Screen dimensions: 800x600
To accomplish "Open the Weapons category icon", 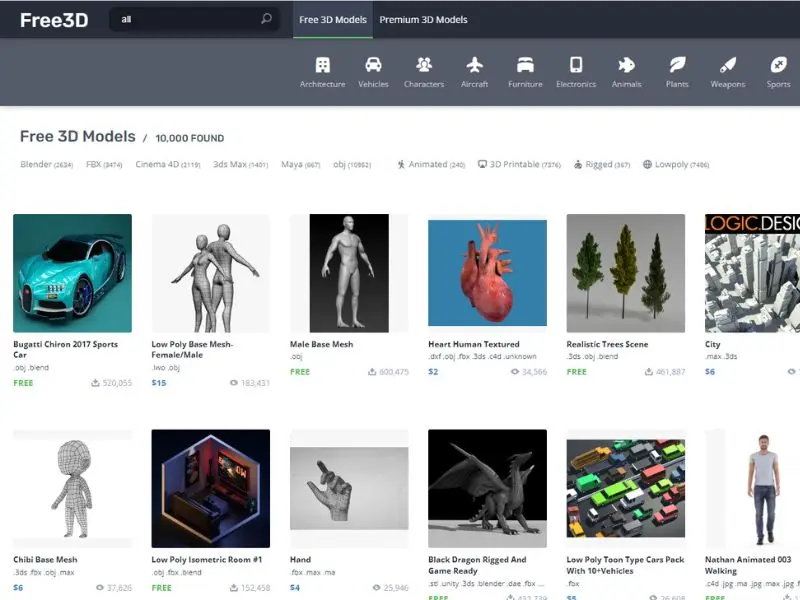I will pyautogui.click(x=728, y=65).
